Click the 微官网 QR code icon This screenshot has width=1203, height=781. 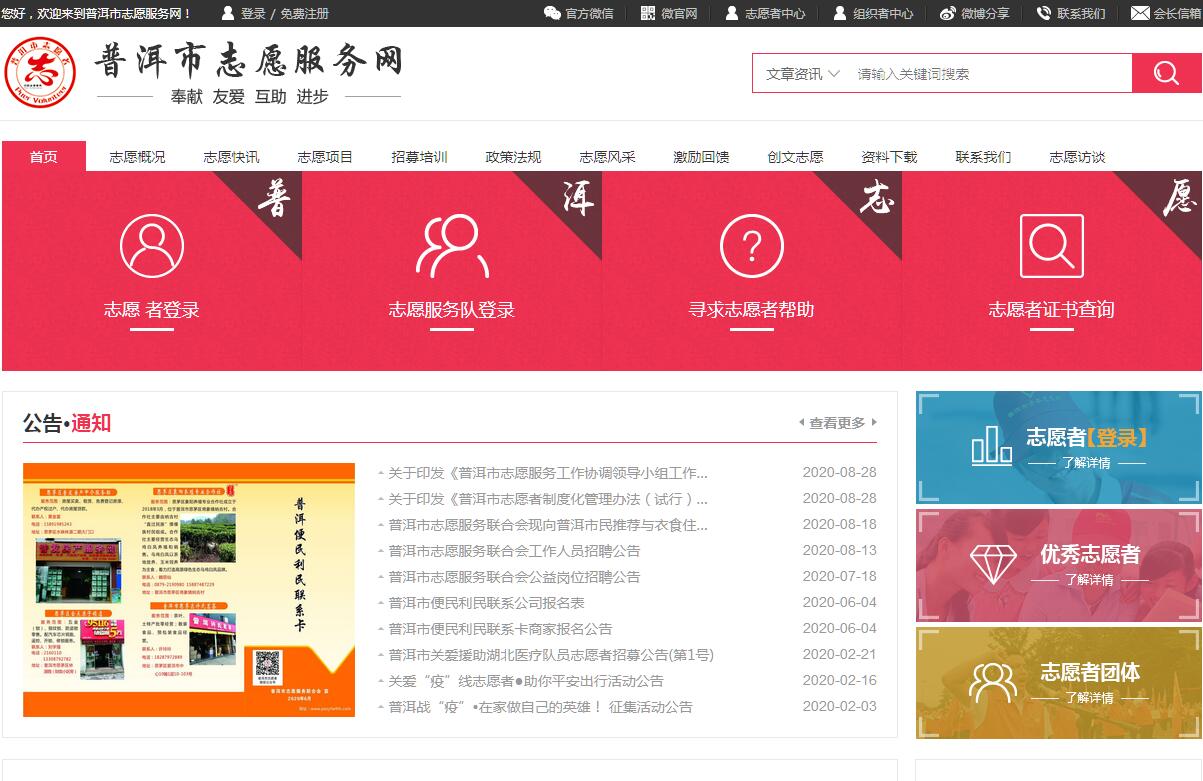[x=648, y=13]
